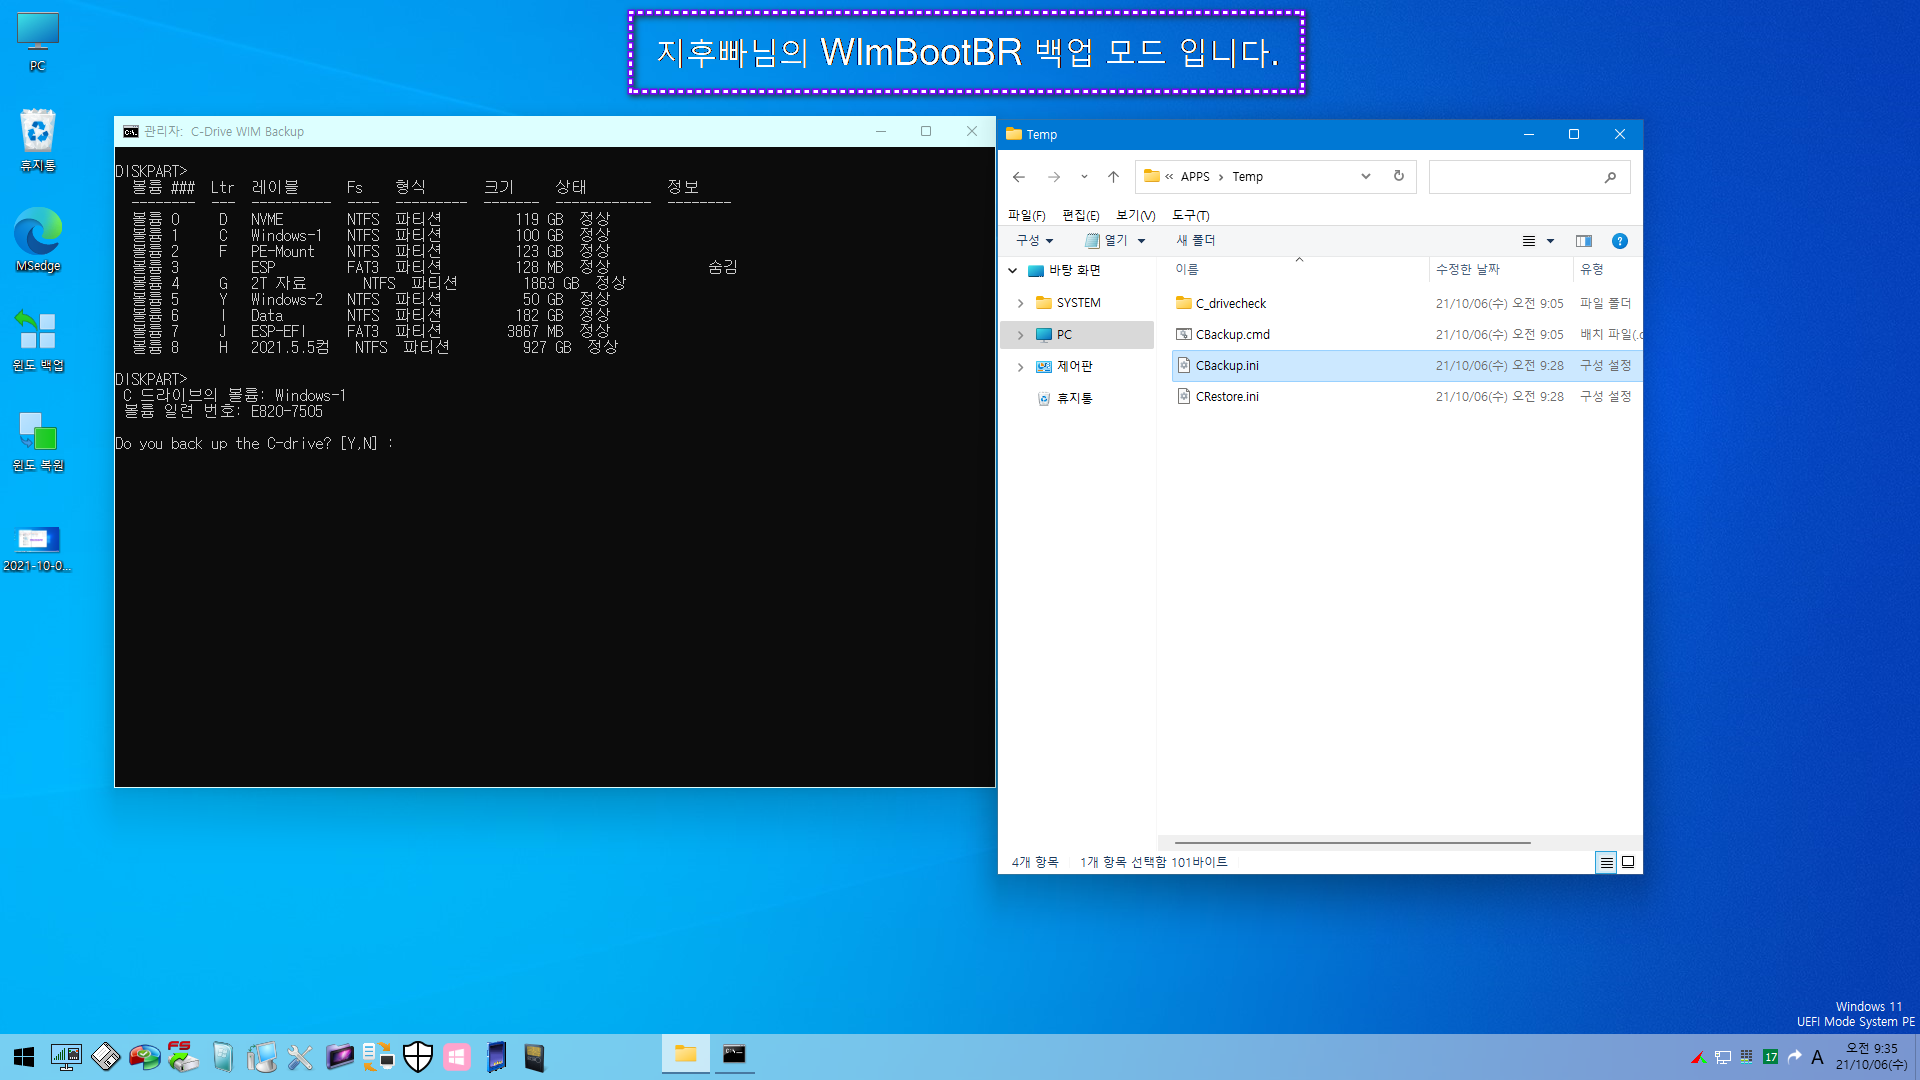Go back in Temp Explorer window
The width and height of the screenshot is (1920, 1080).
pos(1019,177)
